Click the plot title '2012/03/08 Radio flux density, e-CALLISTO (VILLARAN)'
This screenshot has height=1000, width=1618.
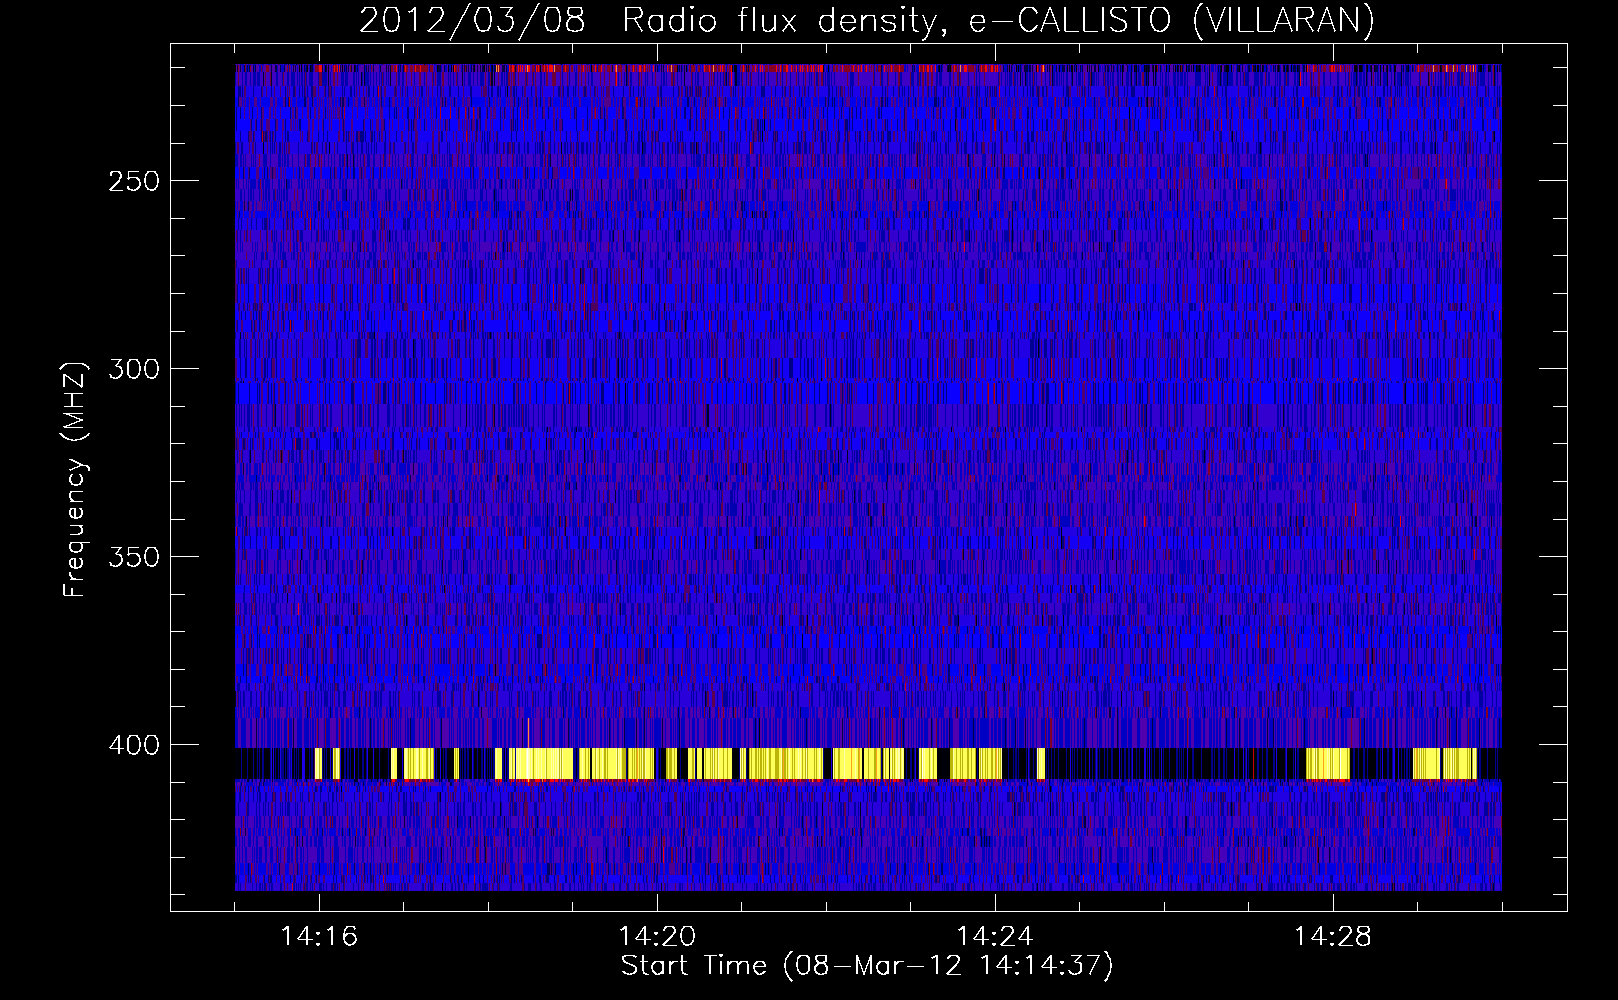coord(866,21)
